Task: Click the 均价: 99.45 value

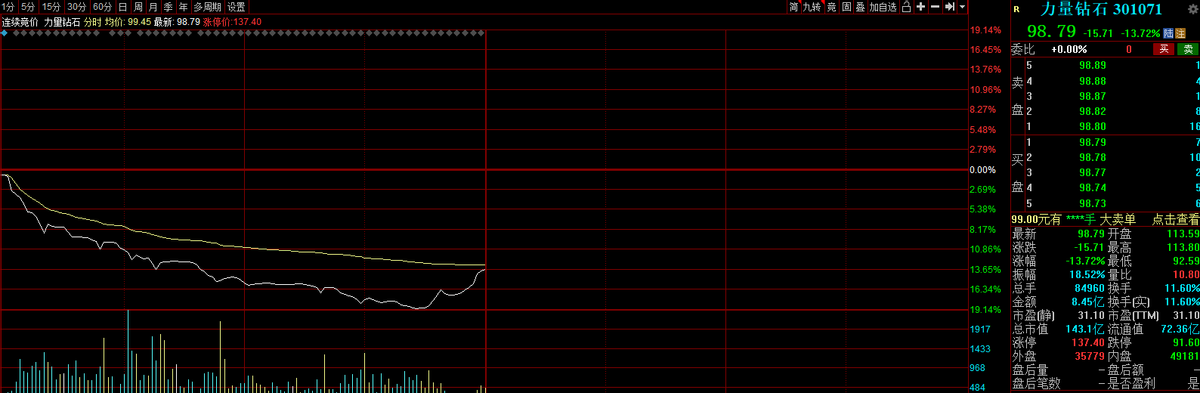Action: [x=128, y=21]
